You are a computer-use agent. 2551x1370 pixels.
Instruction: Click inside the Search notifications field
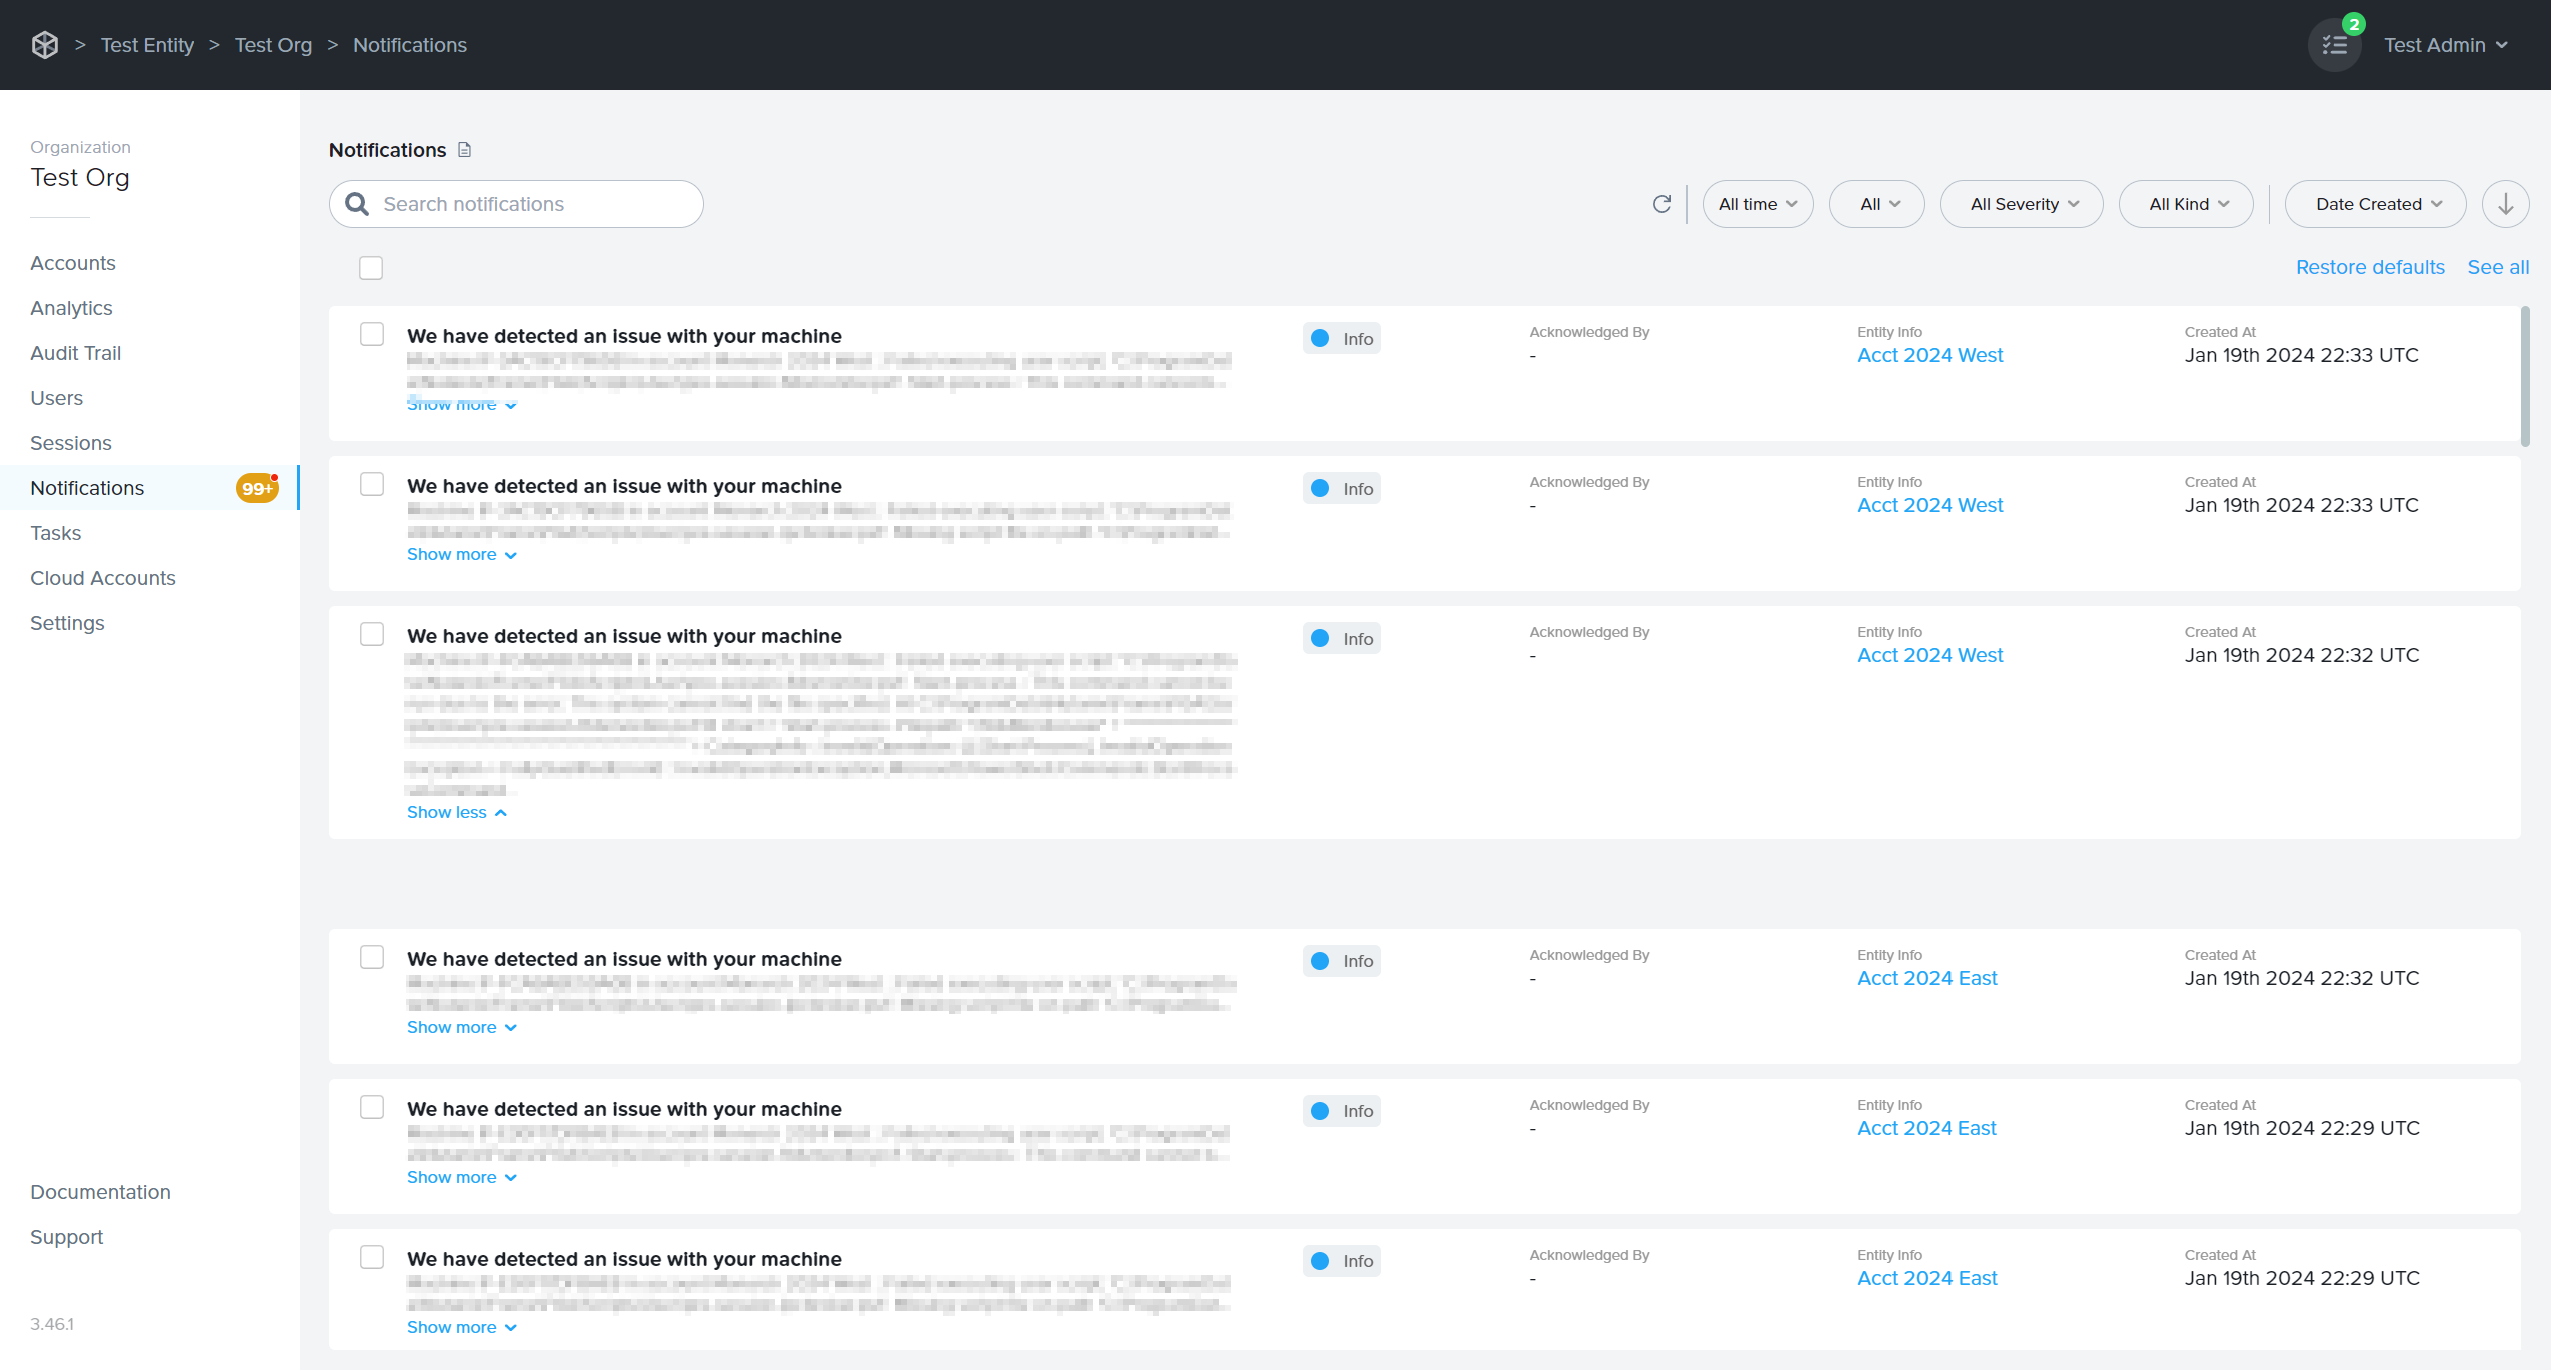point(520,203)
